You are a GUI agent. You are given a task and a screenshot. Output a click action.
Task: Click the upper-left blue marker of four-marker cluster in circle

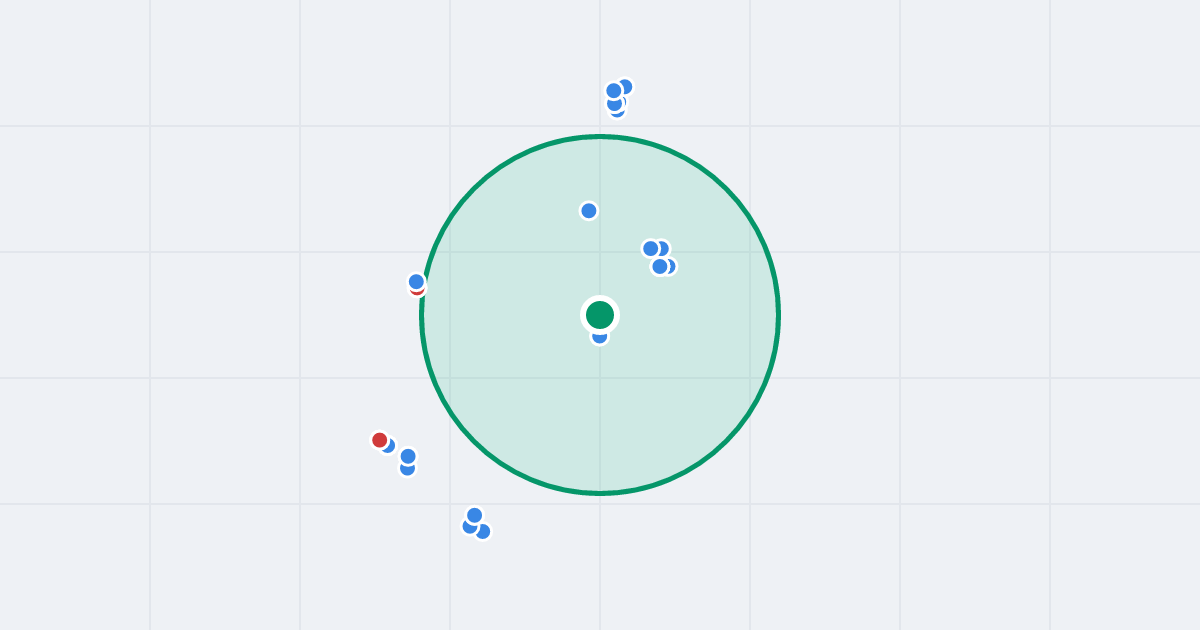point(651,249)
